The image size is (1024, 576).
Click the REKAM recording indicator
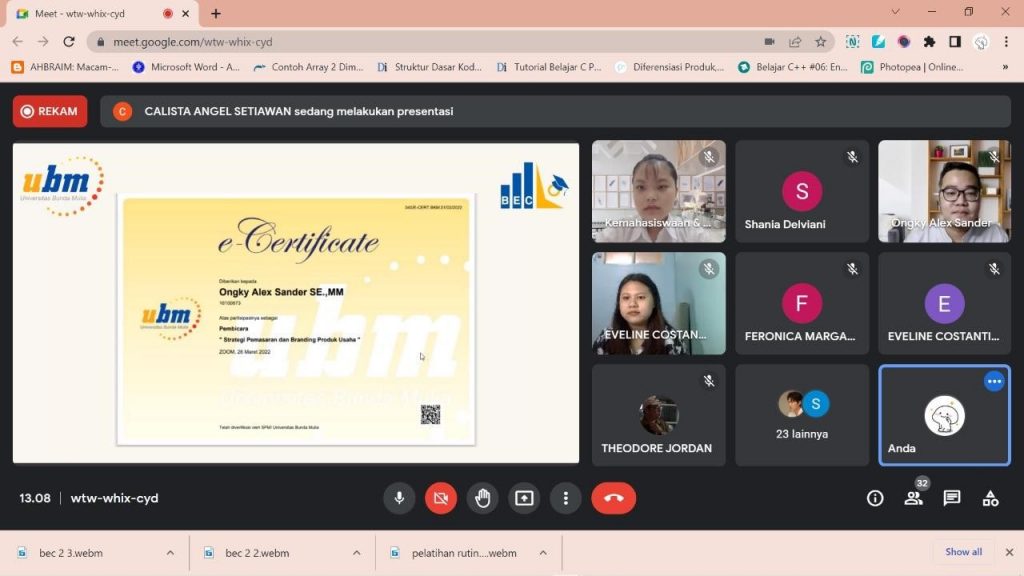point(50,111)
